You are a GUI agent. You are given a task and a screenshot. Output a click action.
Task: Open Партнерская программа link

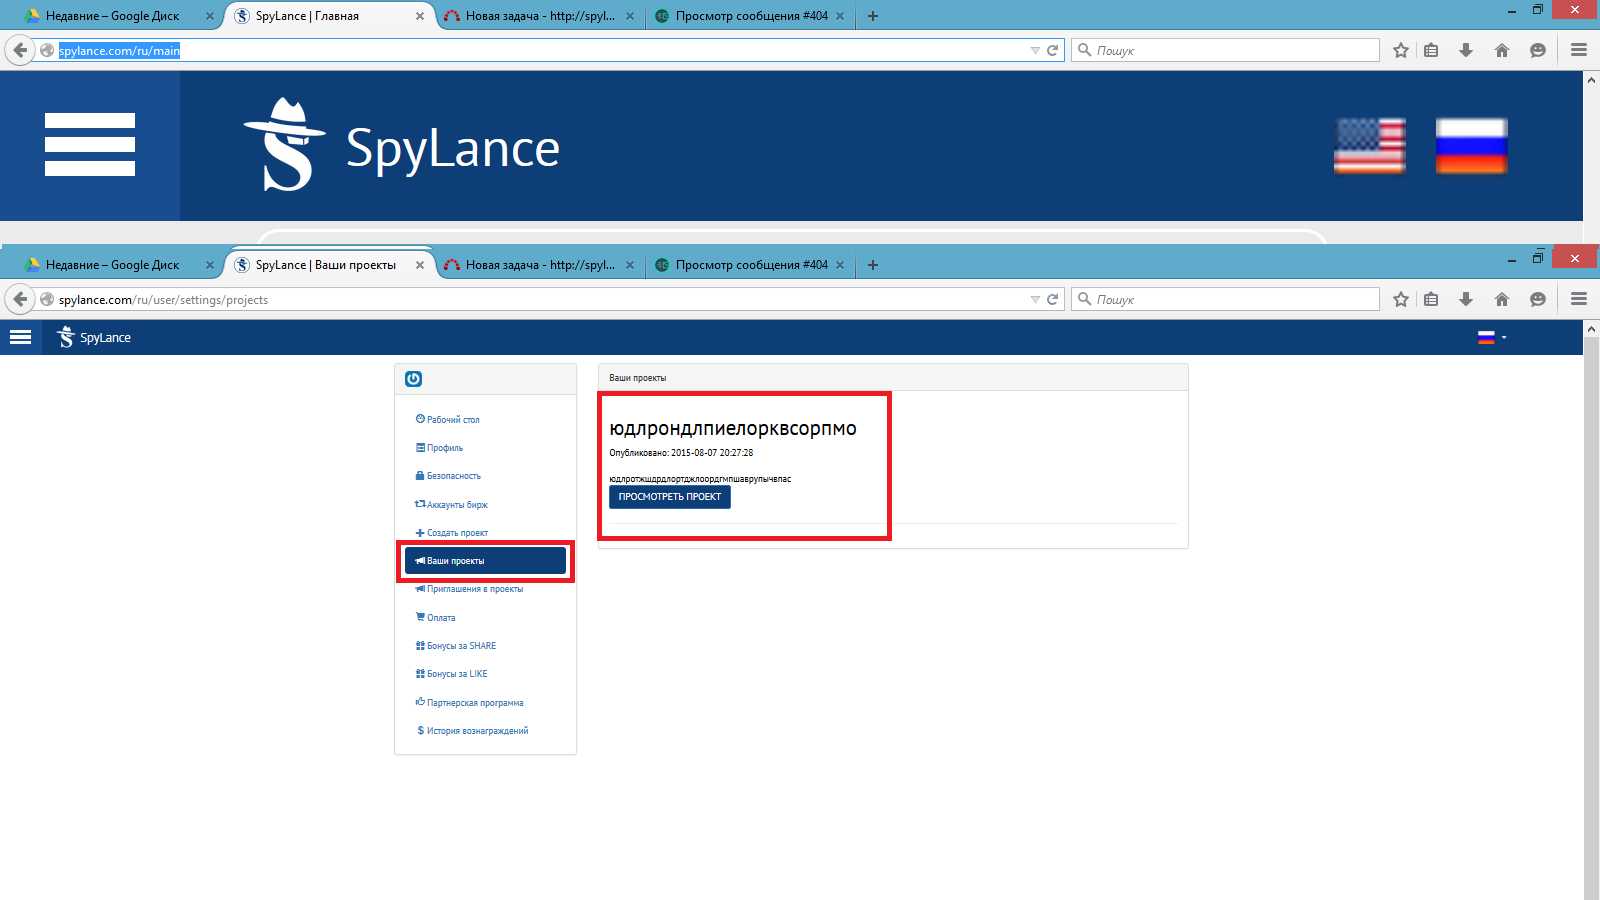point(474,703)
